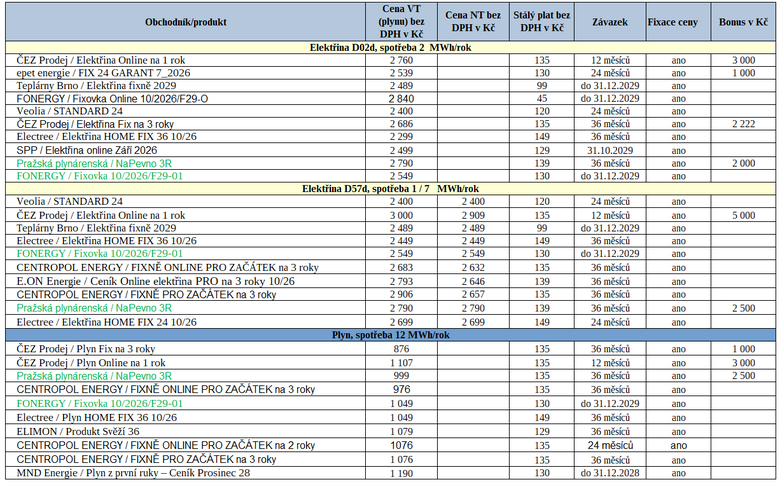Viewport: 780px width, 482px height.
Task: Select the ČEZ Prodej Plyn Fix na 3 roky row
Action: coord(390,349)
